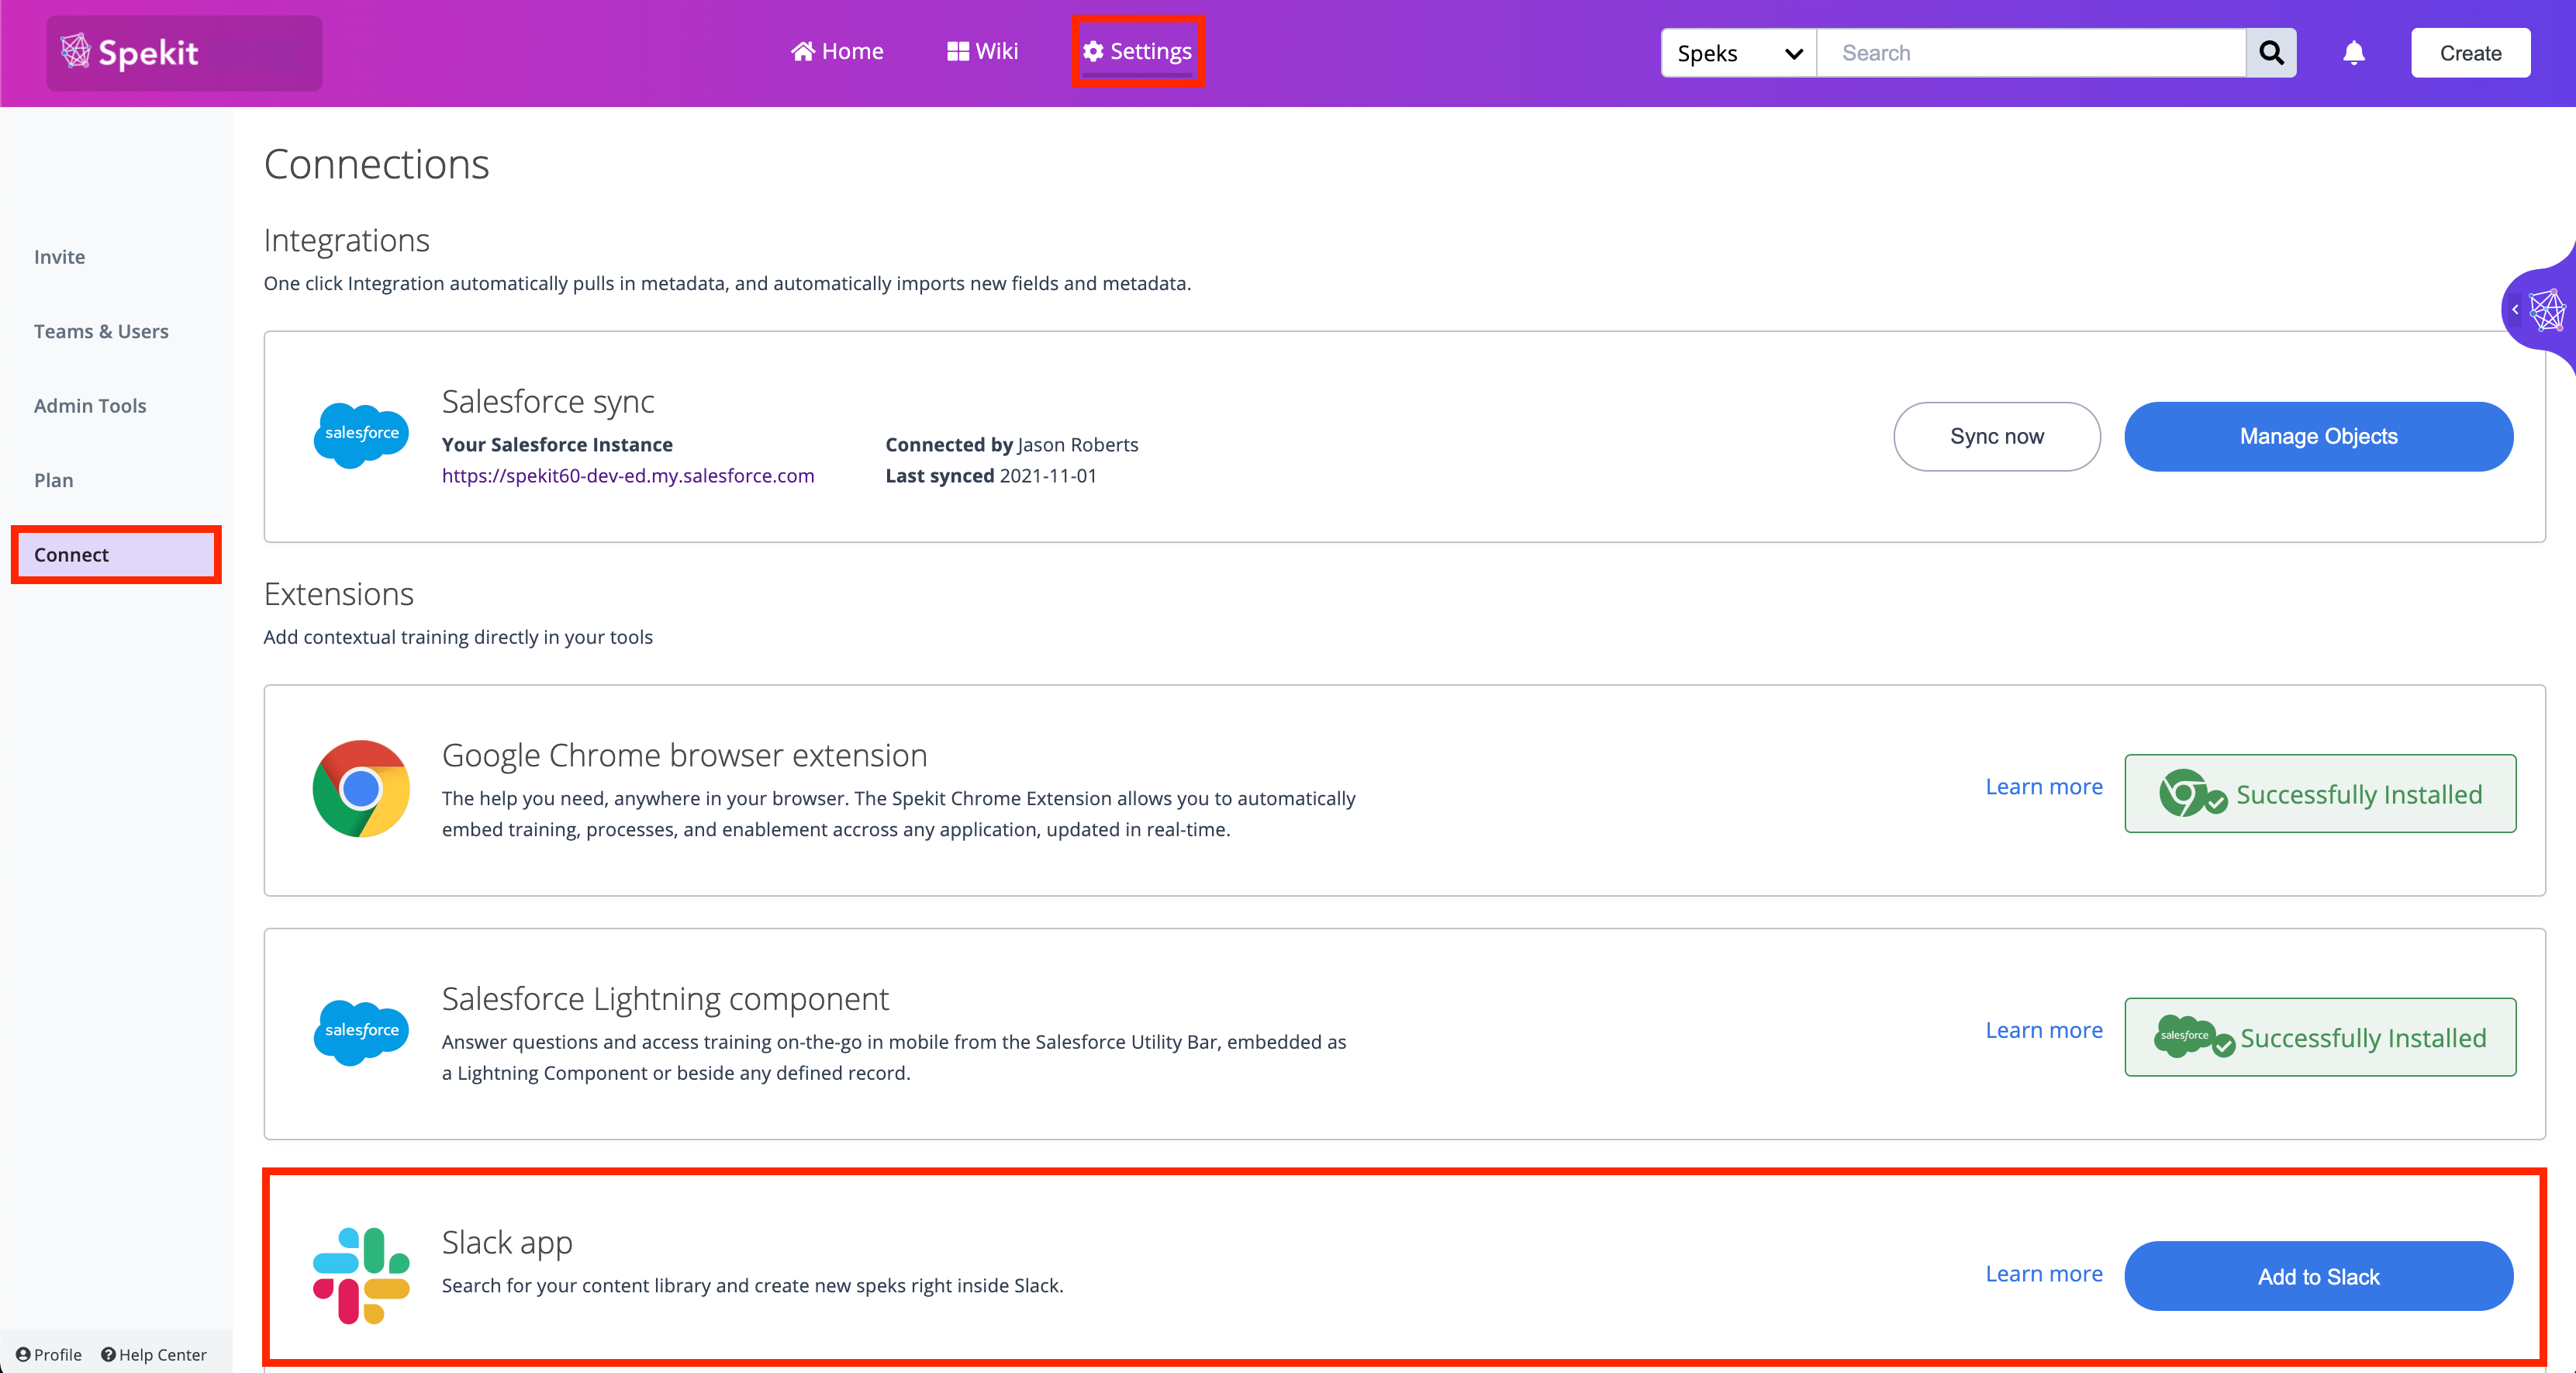Expand the Spekit side panel tab

[x=2540, y=310]
